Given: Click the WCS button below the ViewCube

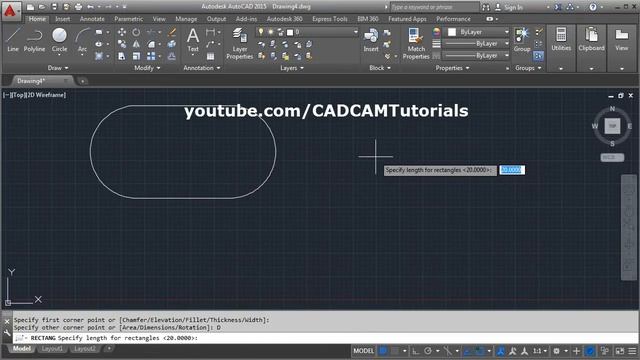Looking at the screenshot, I should click(x=612, y=157).
